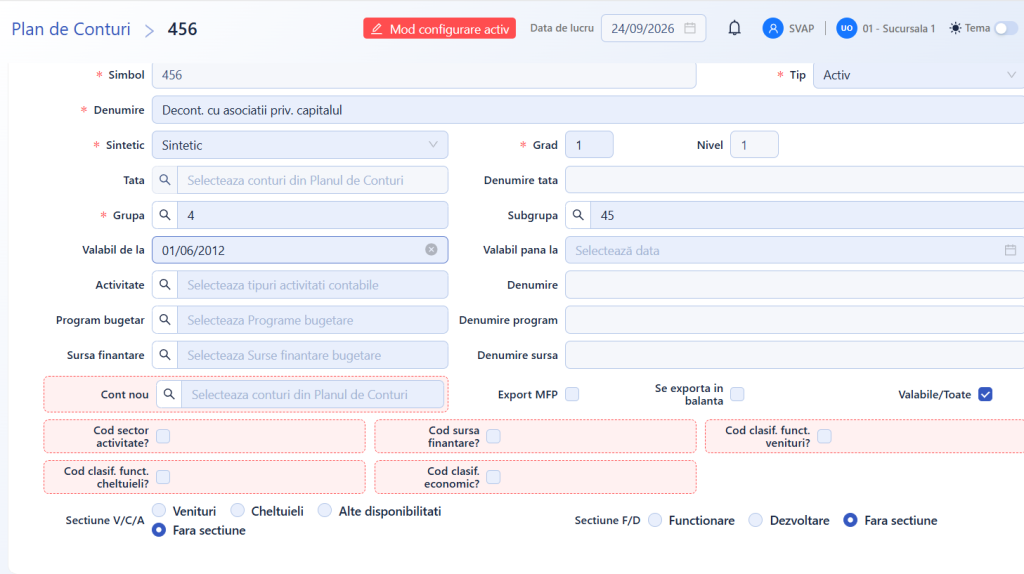Check the Export MFP checkbox
The height and width of the screenshot is (574, 1024).
[x=572, y=394]
